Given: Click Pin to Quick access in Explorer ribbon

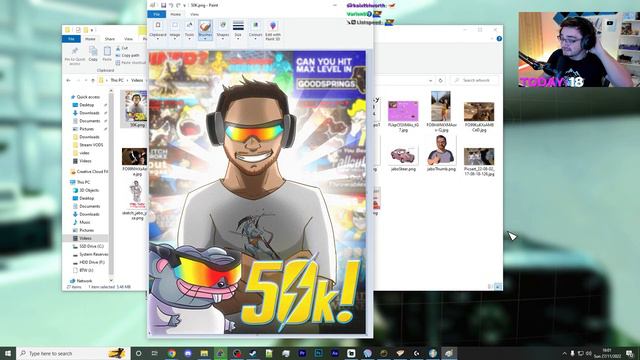Looking at the screenshot, I should 75,56.
